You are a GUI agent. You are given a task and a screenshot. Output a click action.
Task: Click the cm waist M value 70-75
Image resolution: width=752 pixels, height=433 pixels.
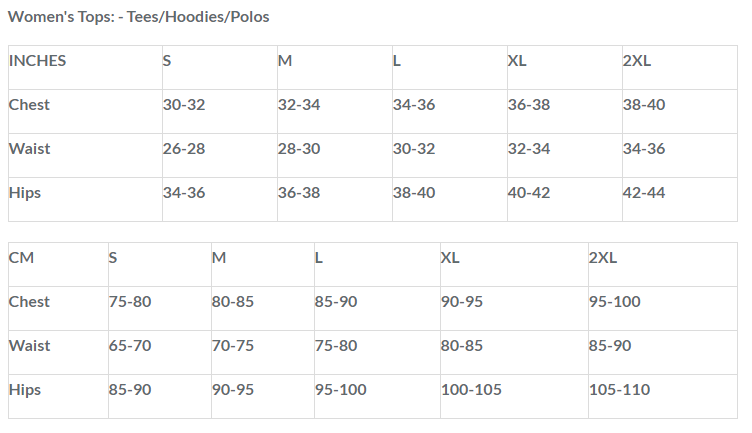coord(233,346)
